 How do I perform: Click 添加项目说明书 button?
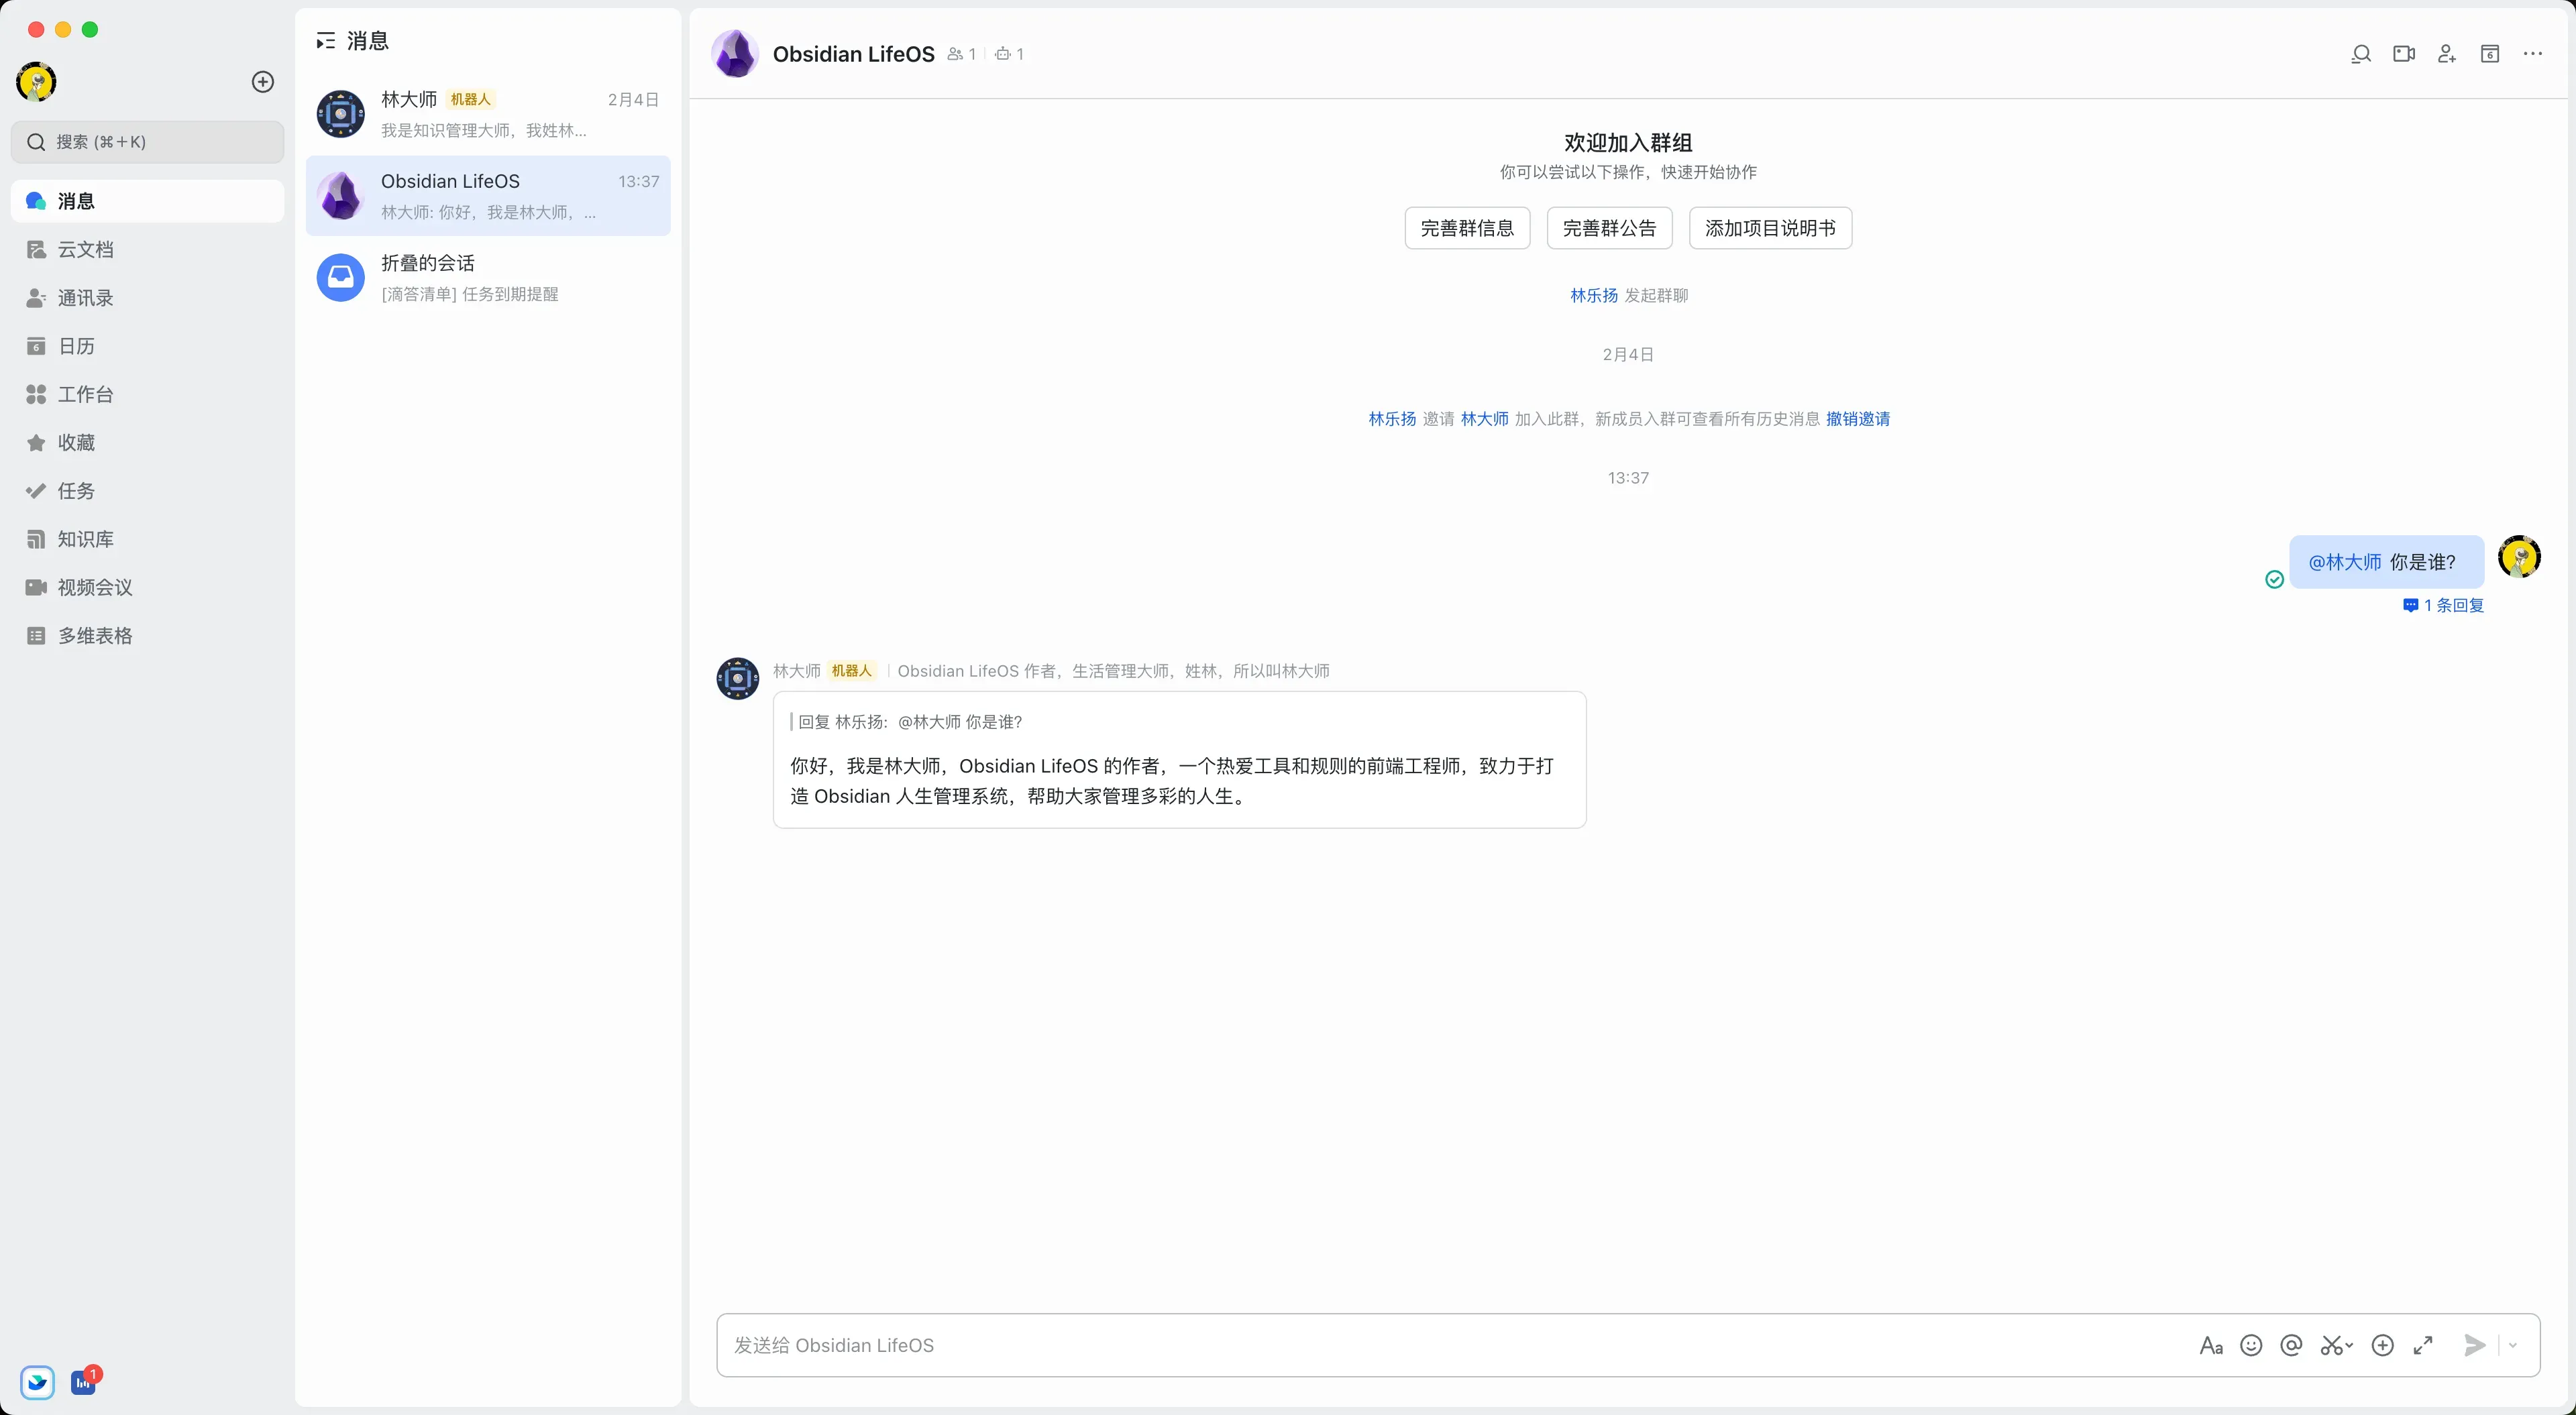1770,228
